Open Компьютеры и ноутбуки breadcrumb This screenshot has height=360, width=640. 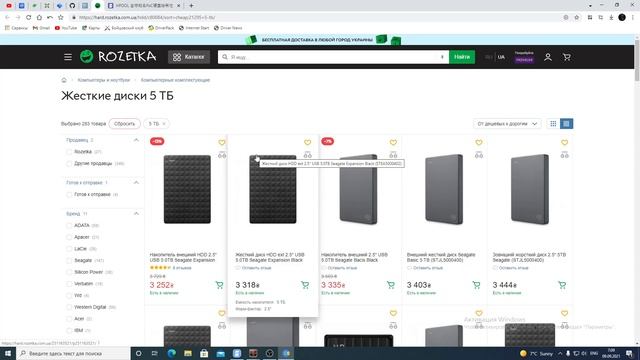coord(104,80)
